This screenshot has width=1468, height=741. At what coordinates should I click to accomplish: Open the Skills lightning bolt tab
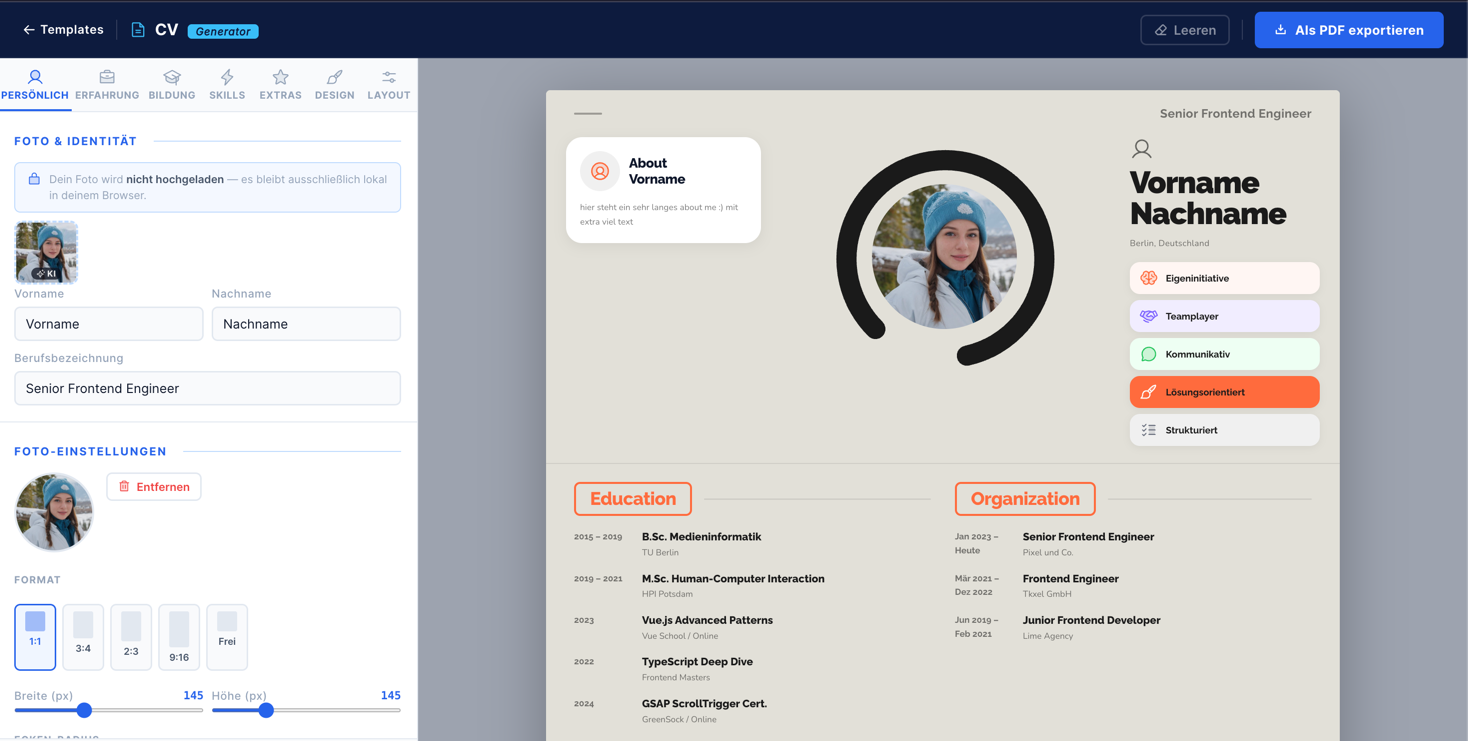point(227,84)
